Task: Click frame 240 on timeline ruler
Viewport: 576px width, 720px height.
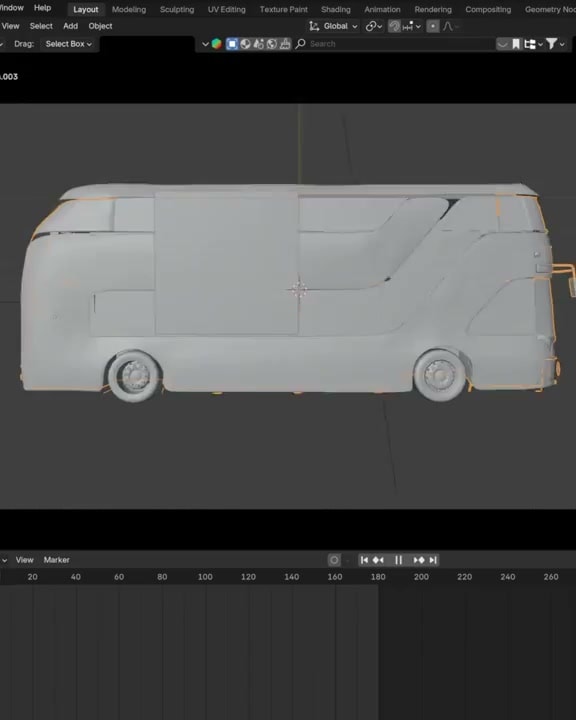Action: coord(508,577)
